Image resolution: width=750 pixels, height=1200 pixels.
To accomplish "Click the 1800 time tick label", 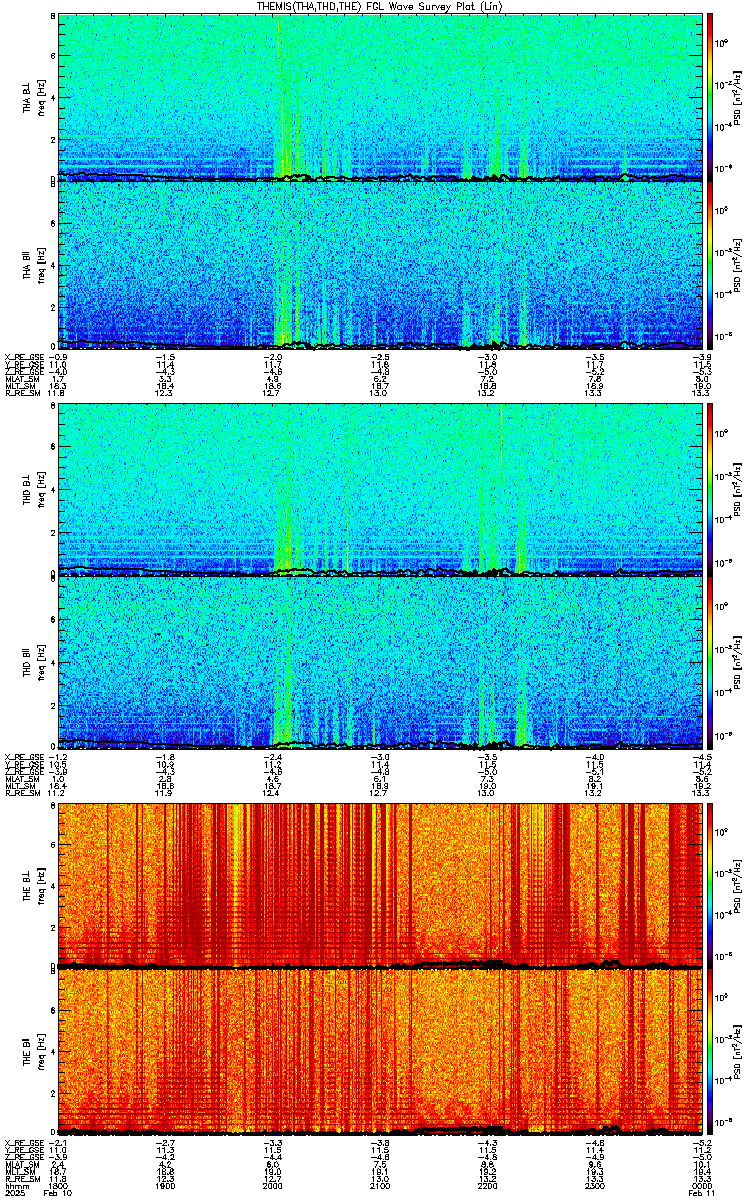I will point(58,1186).
